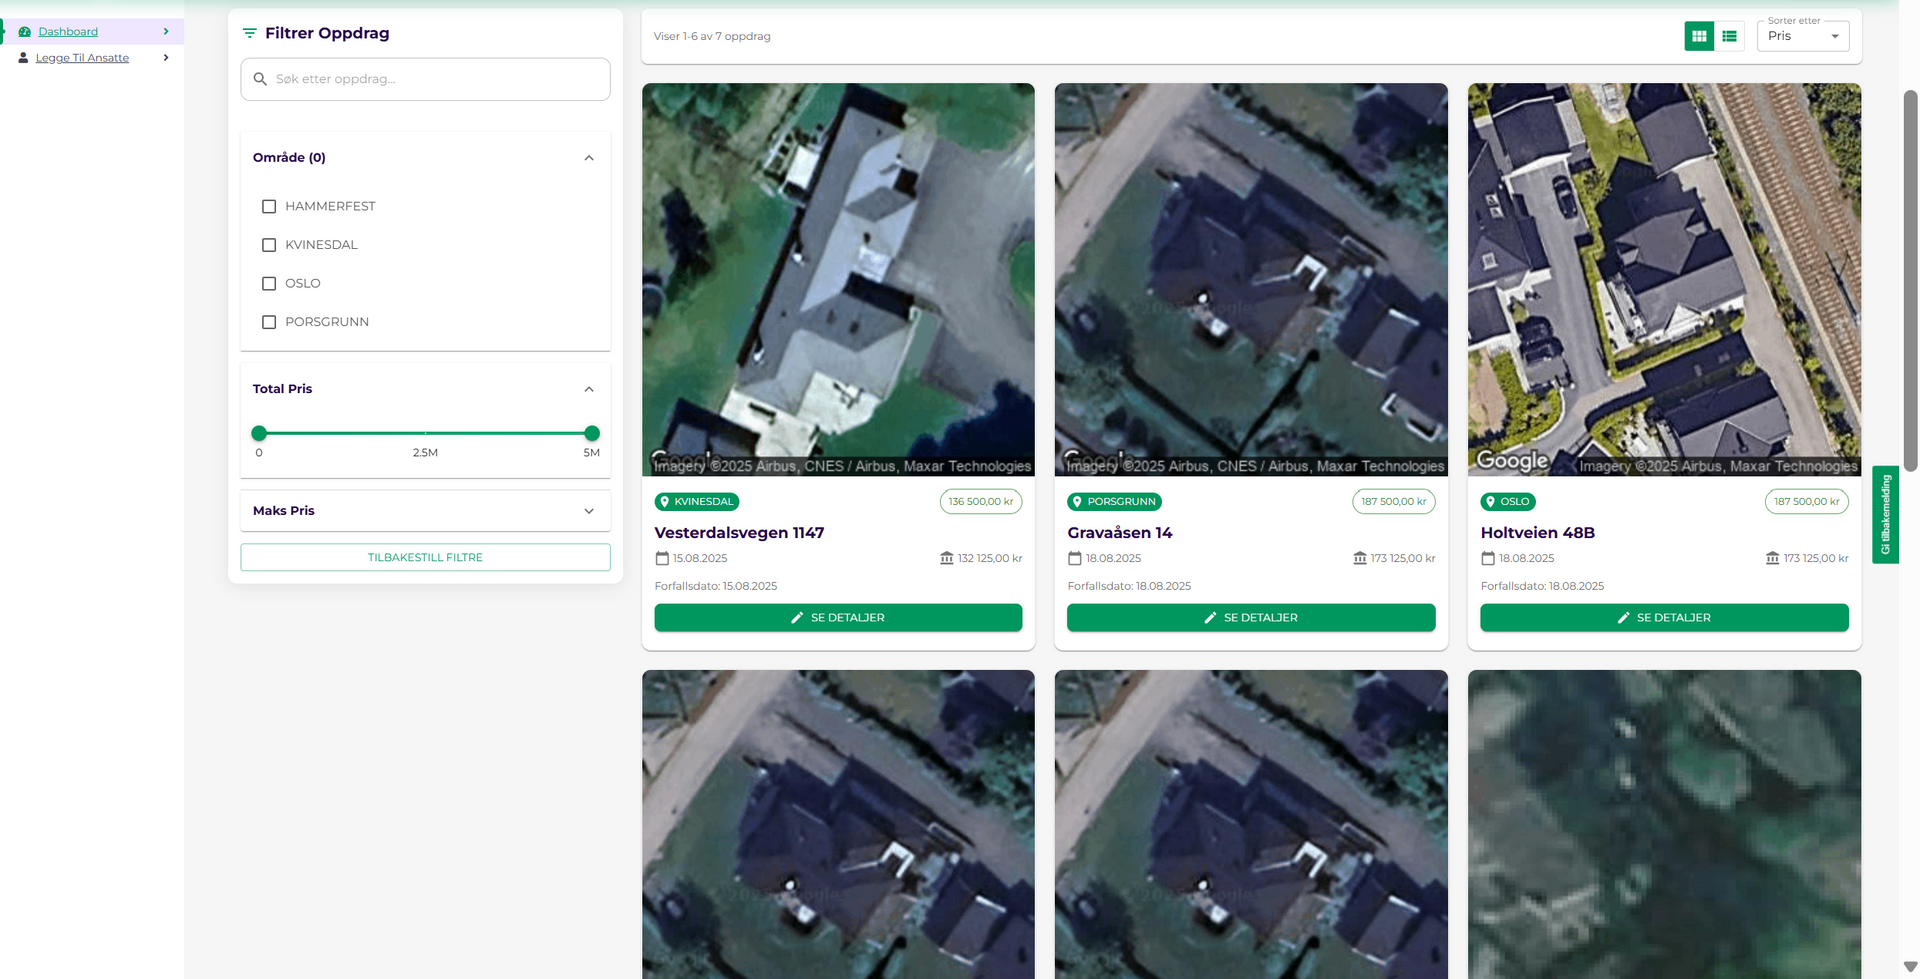The width and height of the screenshot is (1920, 979).
Task: Click calendar icon on Holtveien 48B card
Action: [1488, 558]
